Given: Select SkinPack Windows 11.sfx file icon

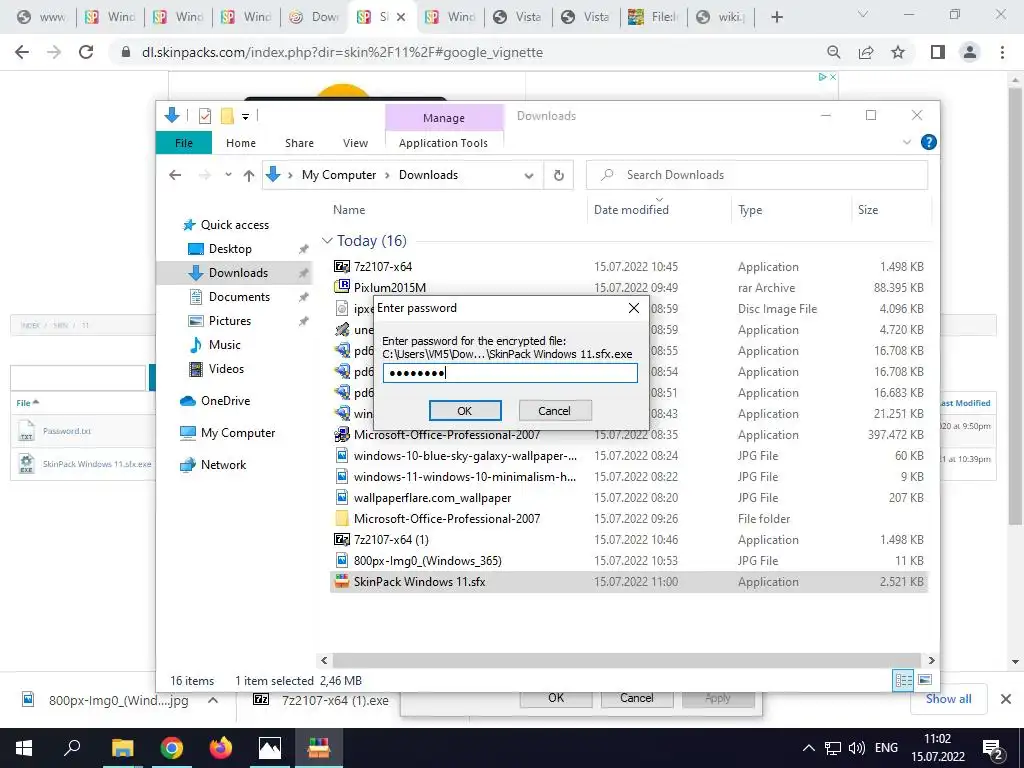Looking at the screenshot, I should 342,581.
